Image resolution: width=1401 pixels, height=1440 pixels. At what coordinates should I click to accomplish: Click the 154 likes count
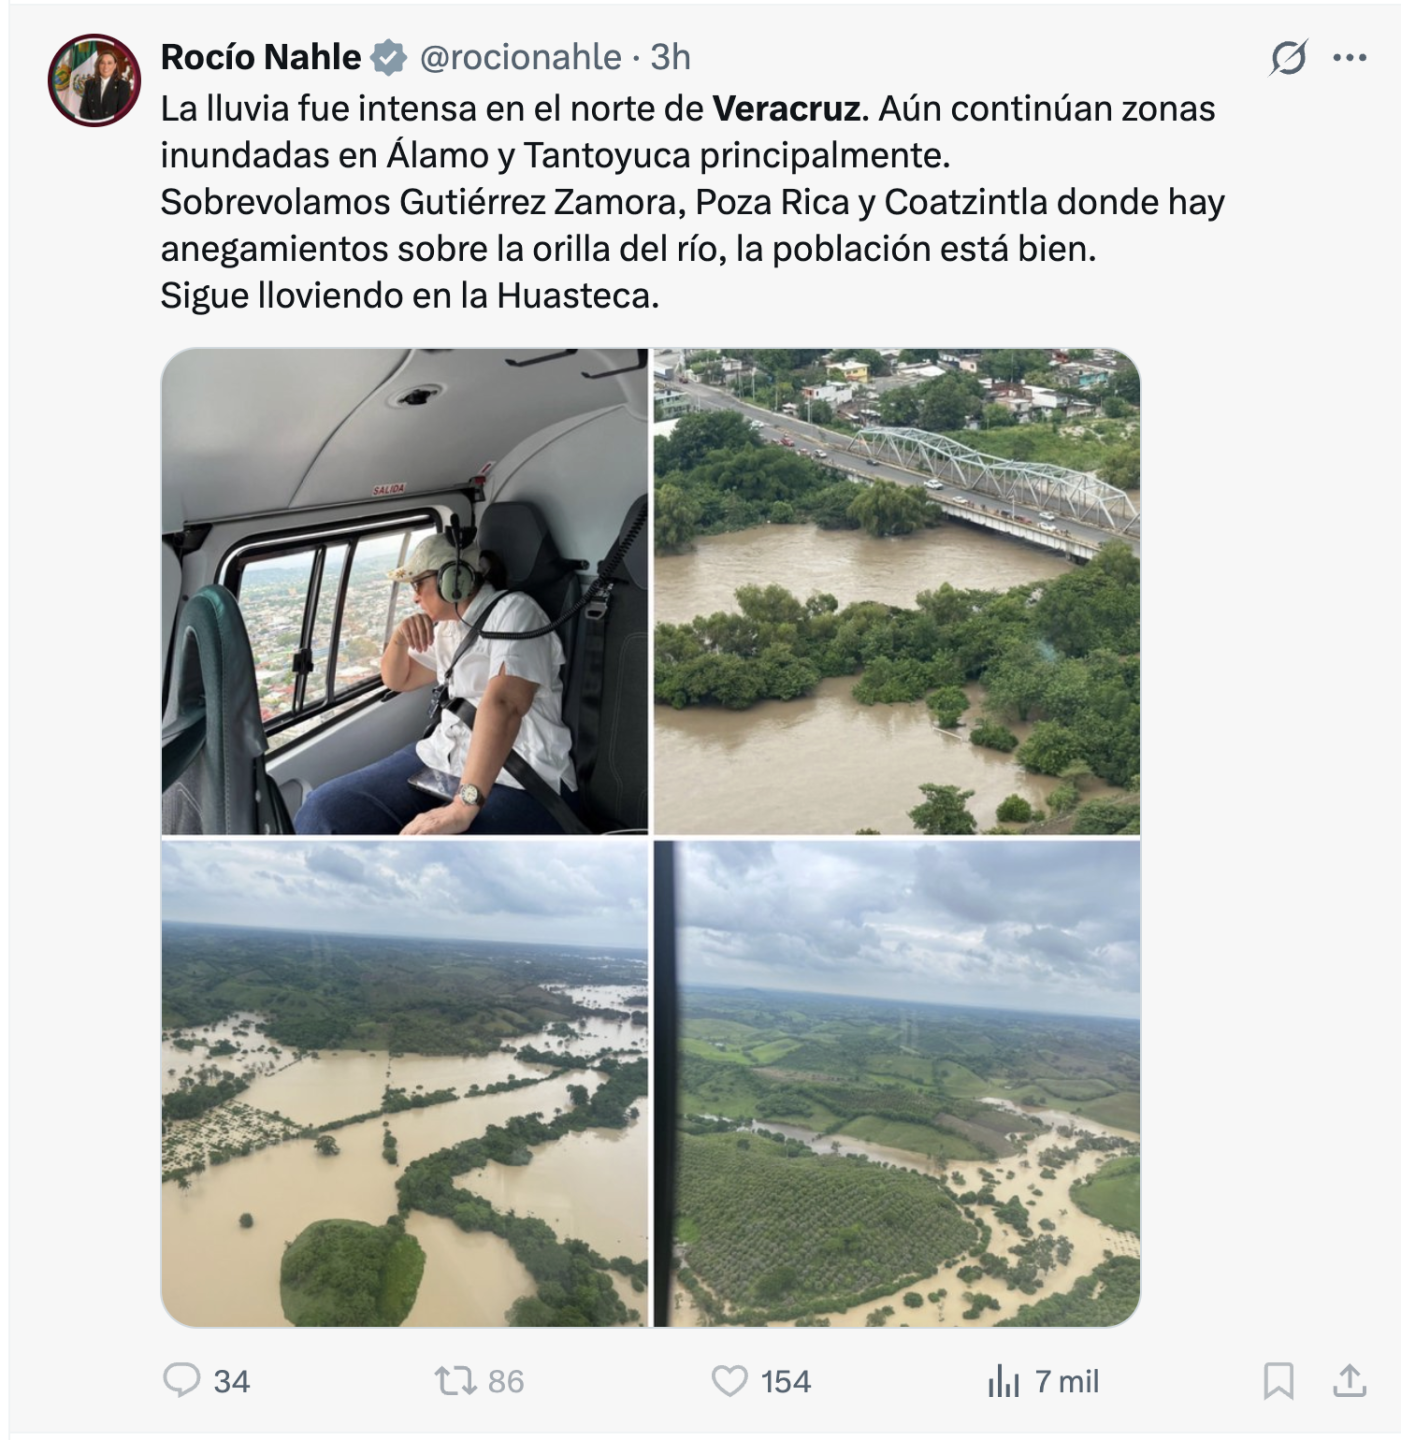pyautogui.click(x=785, y=1381)
